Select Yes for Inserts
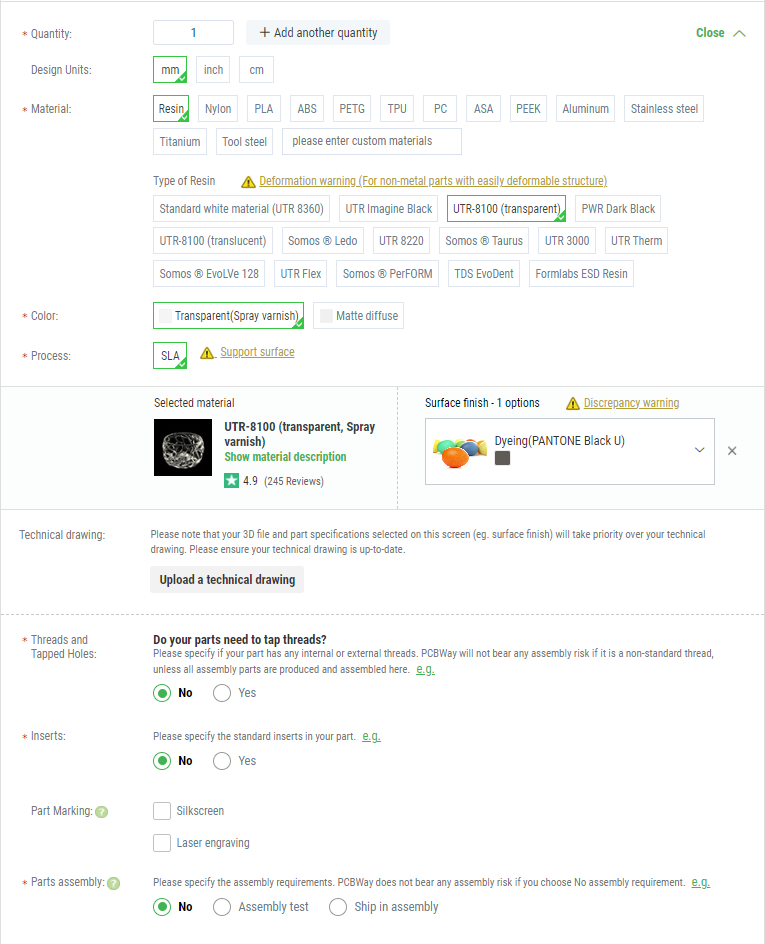 click(221, 761)
